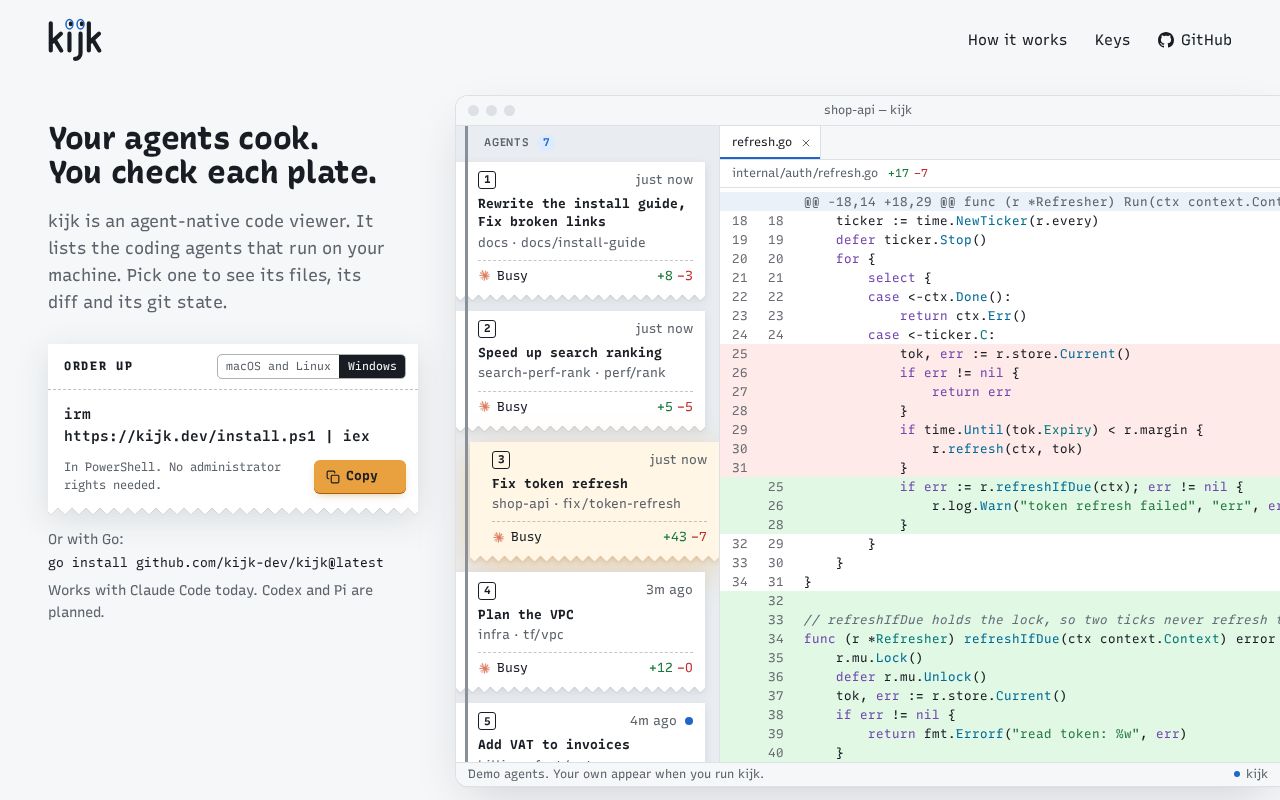1280x800 pixels.
Task: Click the agents count badge showing 7
Action: pos(546,142)
